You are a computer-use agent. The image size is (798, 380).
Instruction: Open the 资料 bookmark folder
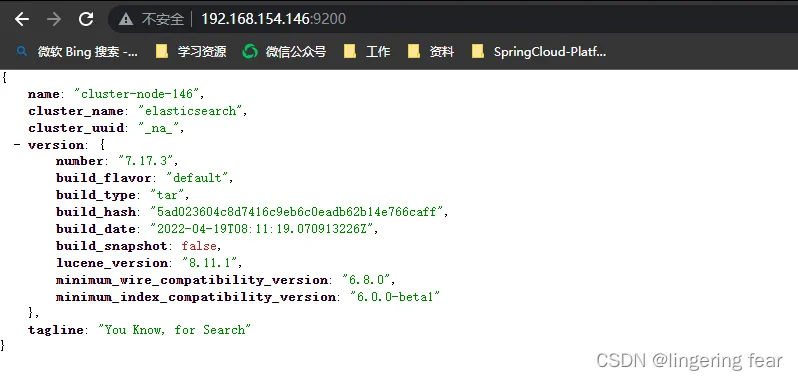coord(431,51)
